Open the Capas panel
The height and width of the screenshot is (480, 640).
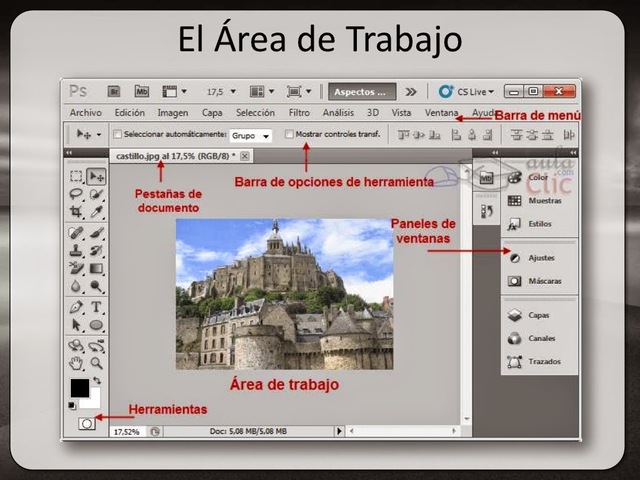pyautogui.click(x=529, y=315)
